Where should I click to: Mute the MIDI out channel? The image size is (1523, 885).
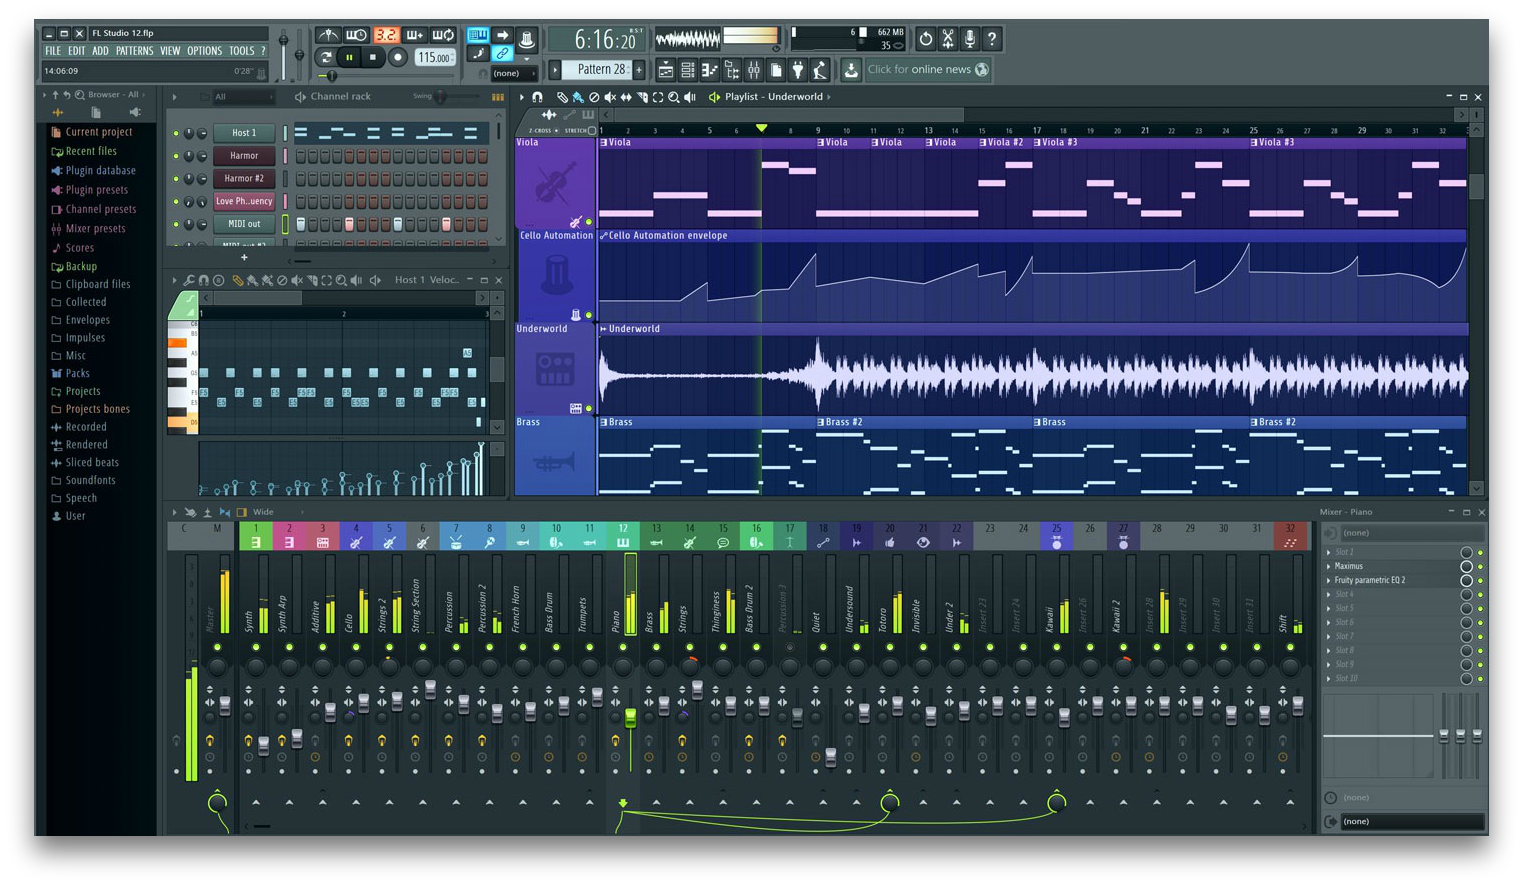pyautogui.click(x=176, y=224)
